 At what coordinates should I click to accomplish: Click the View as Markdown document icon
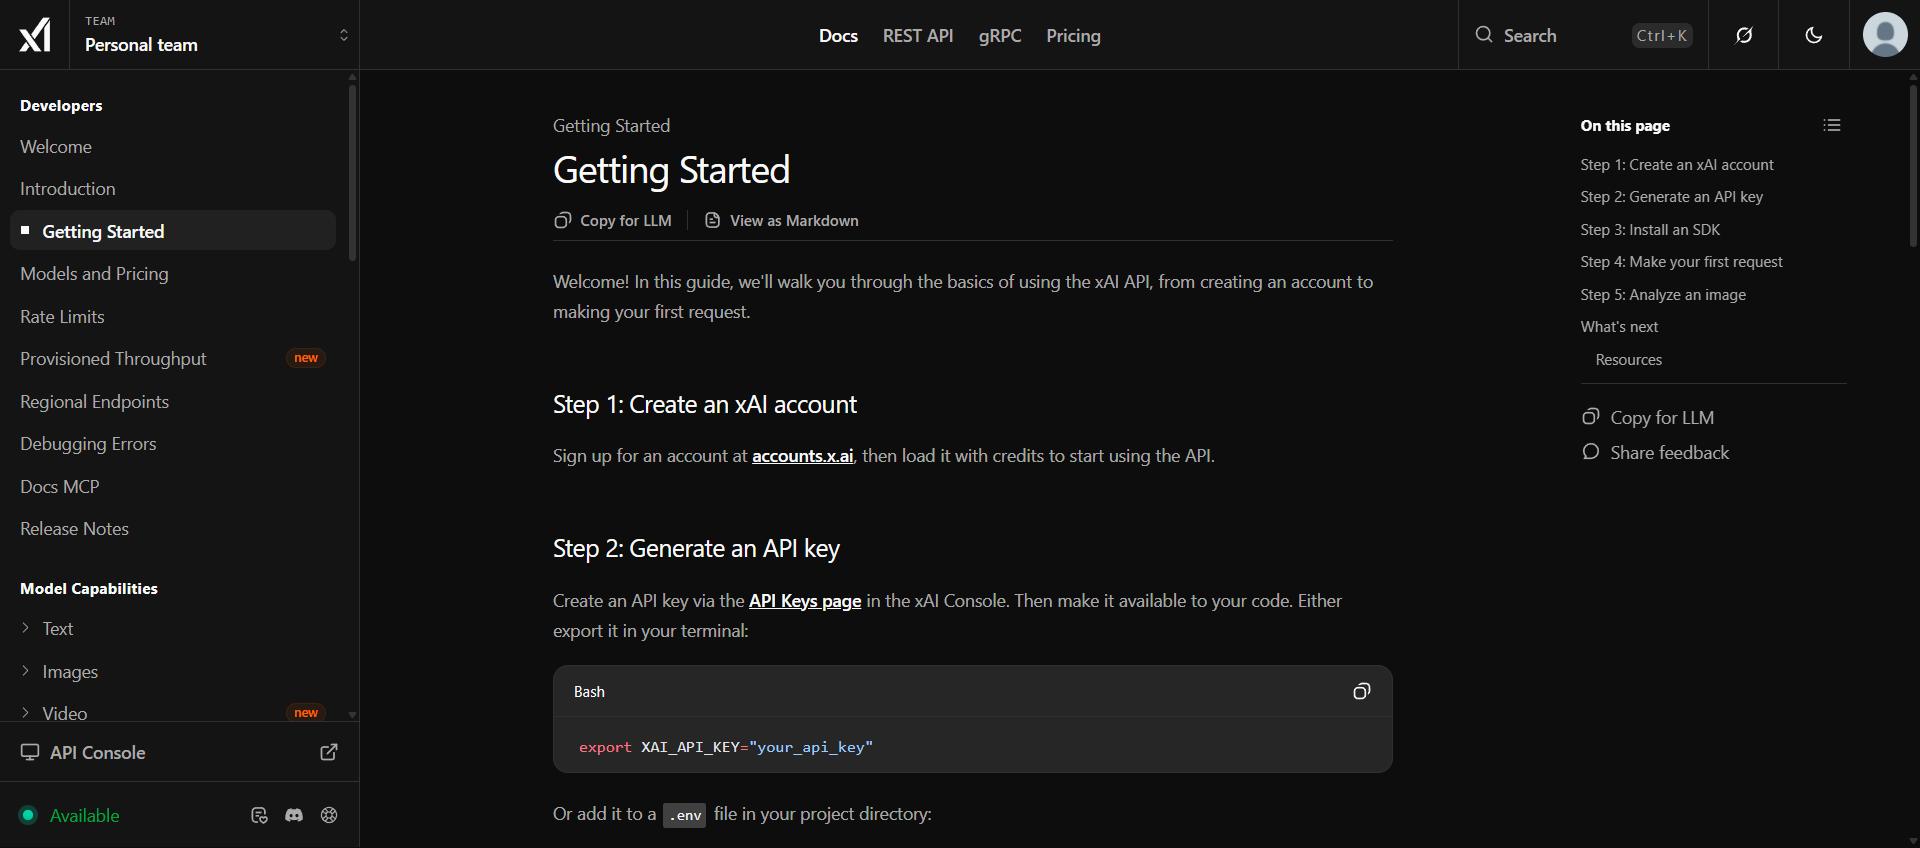click(712, 220)
